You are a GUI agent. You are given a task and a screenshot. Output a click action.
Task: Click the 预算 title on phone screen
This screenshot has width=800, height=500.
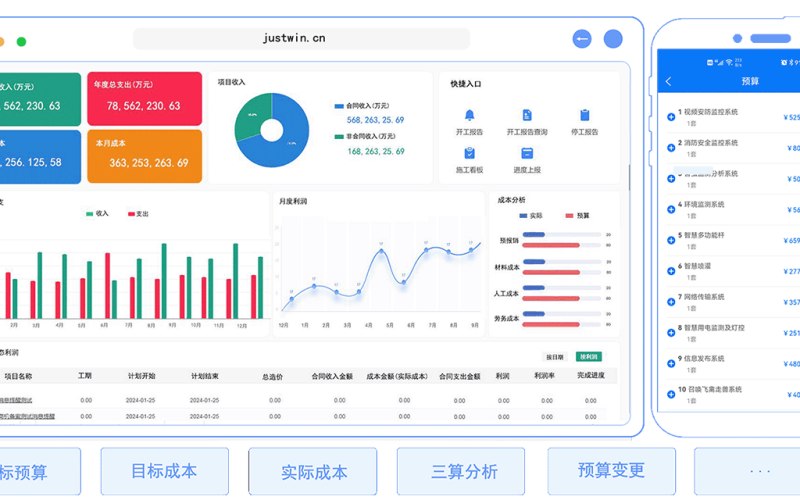point(750,81)
